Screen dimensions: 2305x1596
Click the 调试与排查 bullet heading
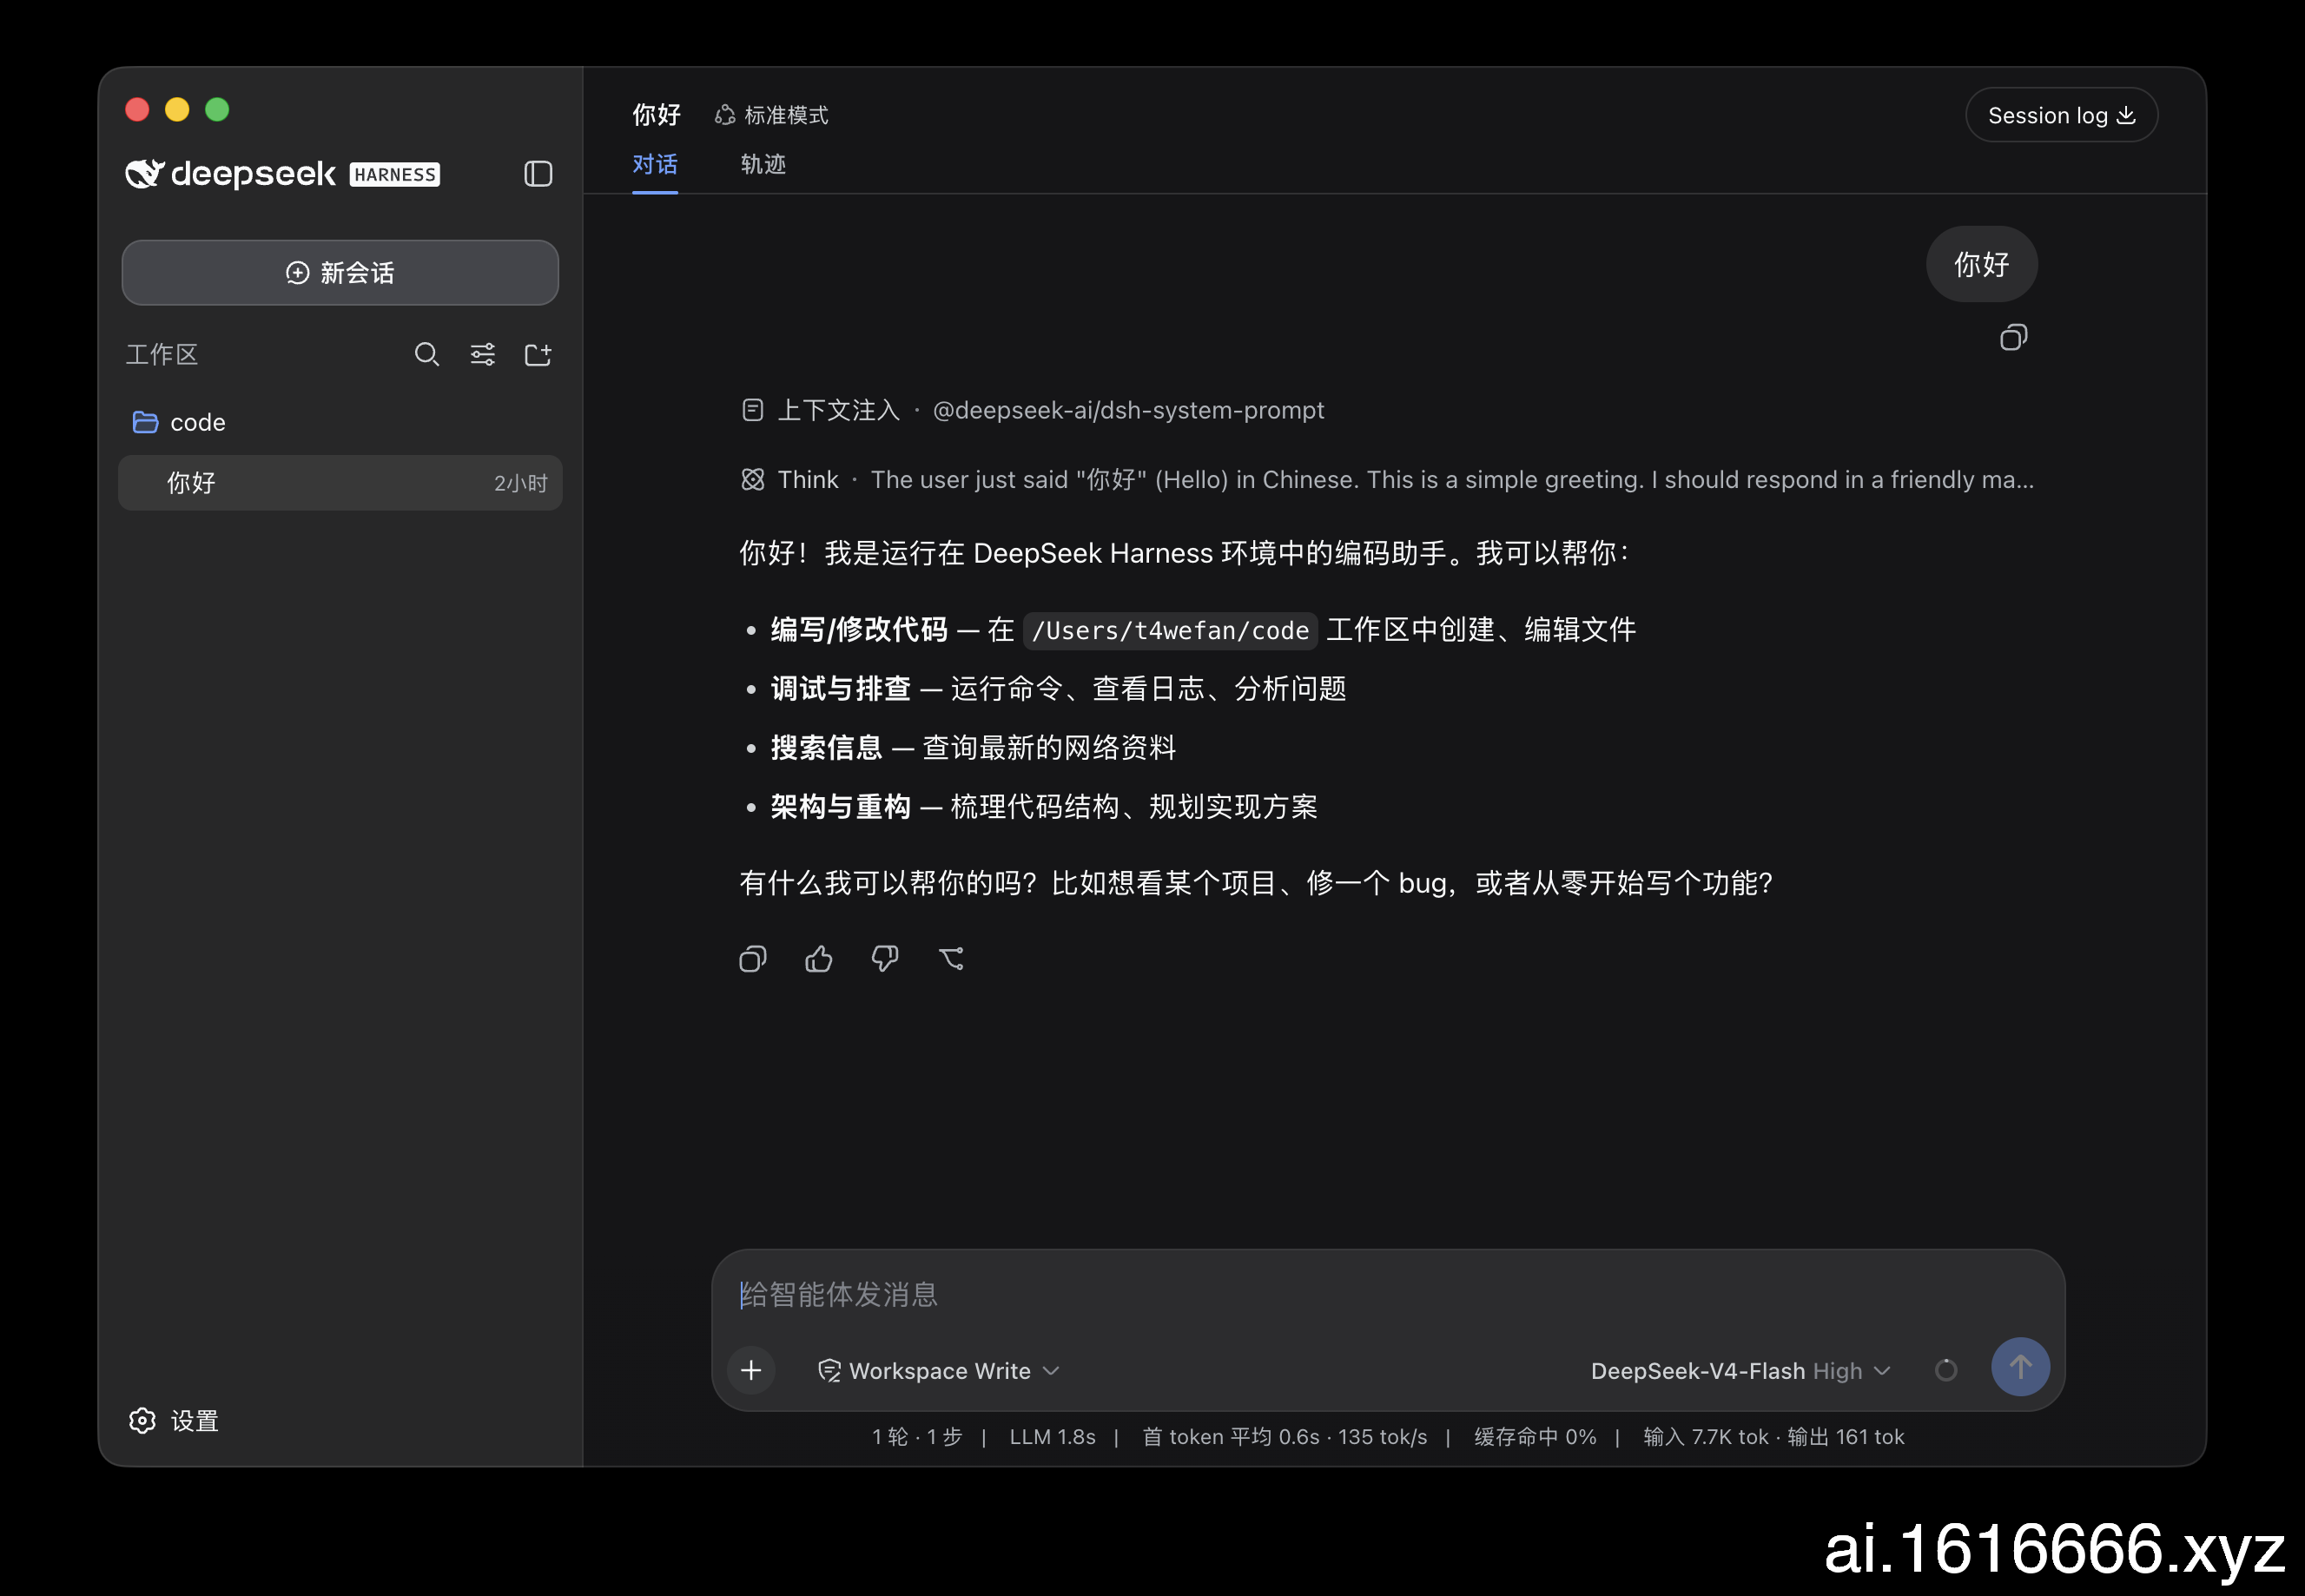pos(841,689)
